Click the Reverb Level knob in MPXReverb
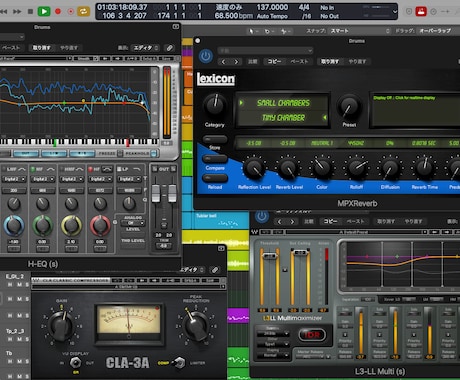 289,168
